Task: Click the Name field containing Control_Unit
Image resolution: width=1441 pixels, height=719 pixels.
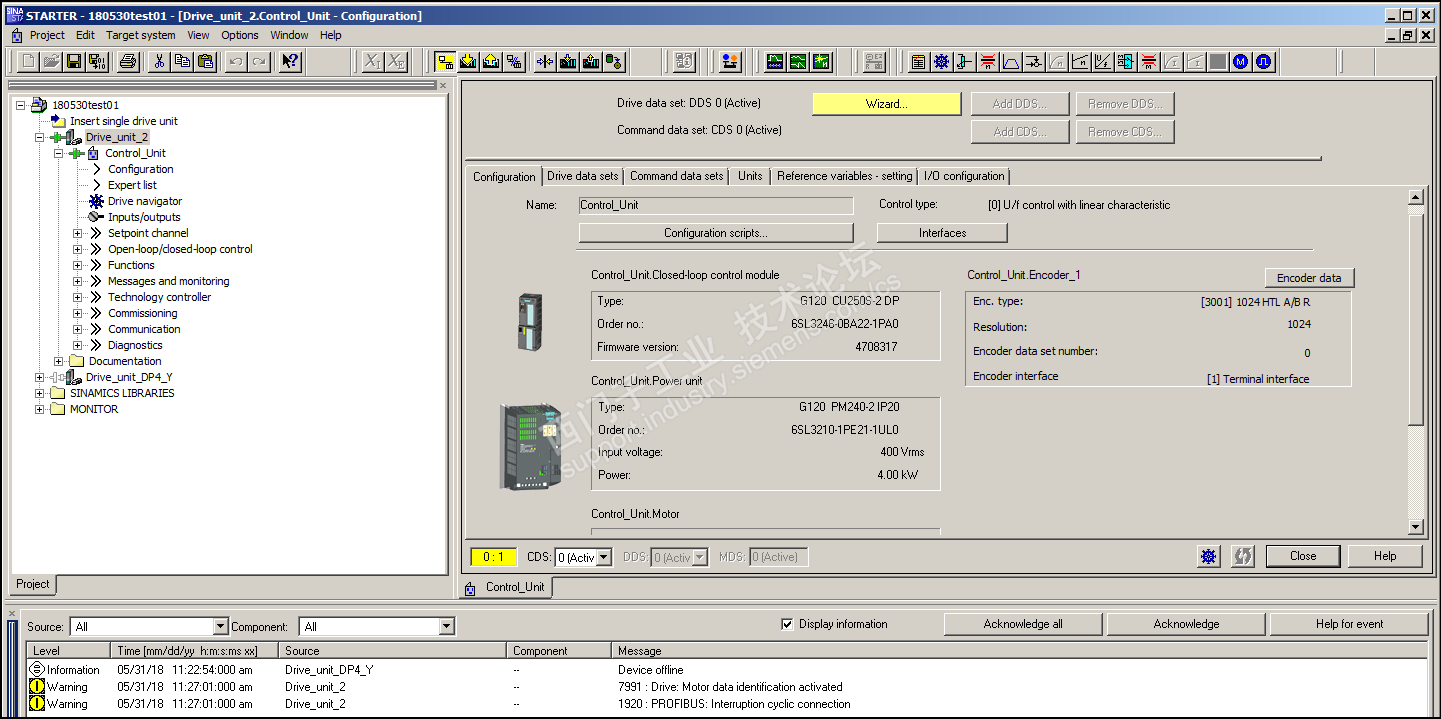Action: (715, 205)
